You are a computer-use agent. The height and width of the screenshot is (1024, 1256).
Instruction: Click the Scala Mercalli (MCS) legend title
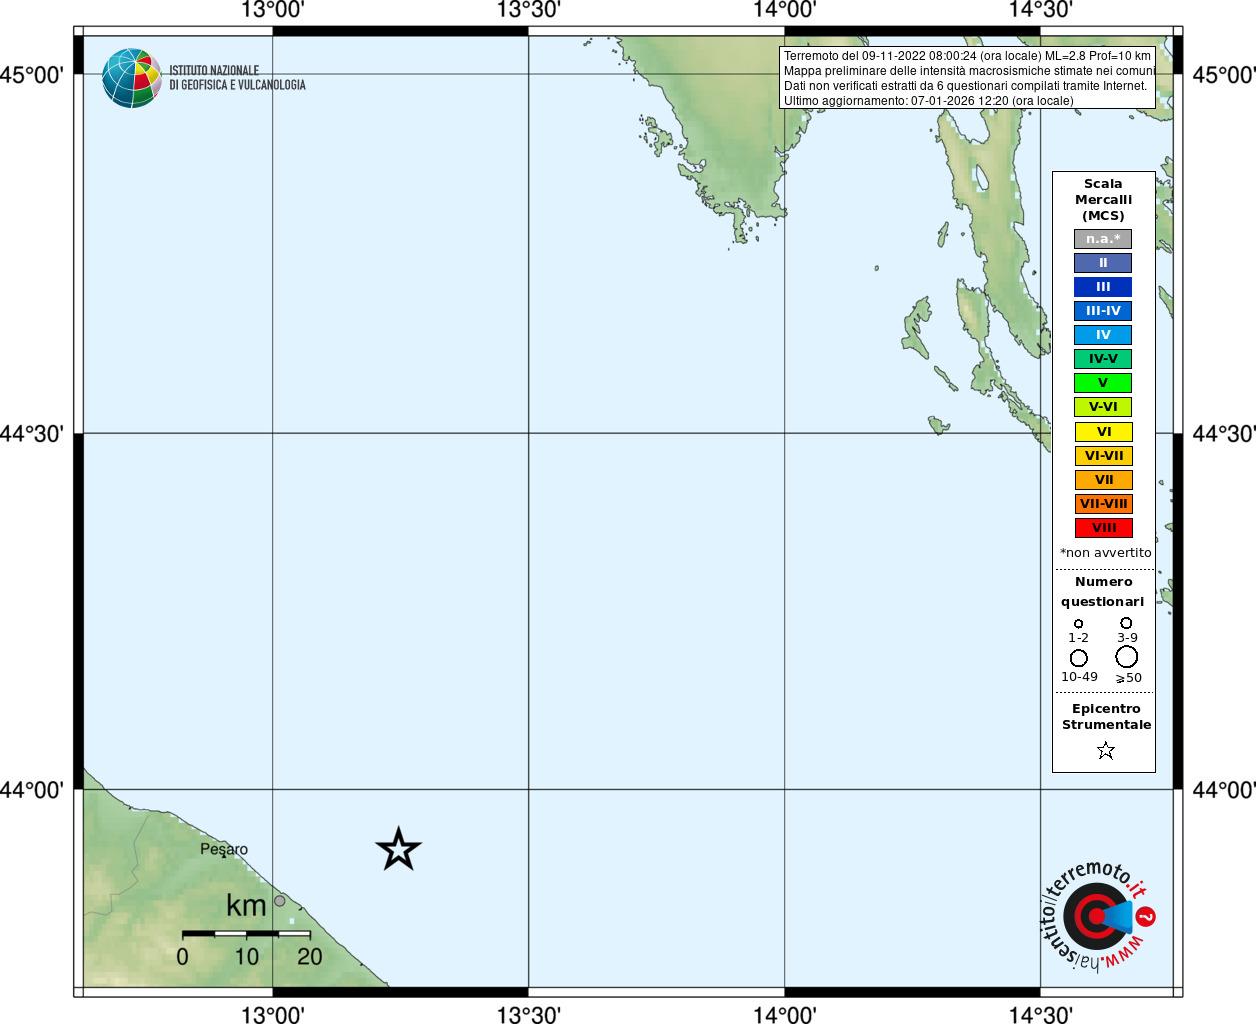point(1103,200)
